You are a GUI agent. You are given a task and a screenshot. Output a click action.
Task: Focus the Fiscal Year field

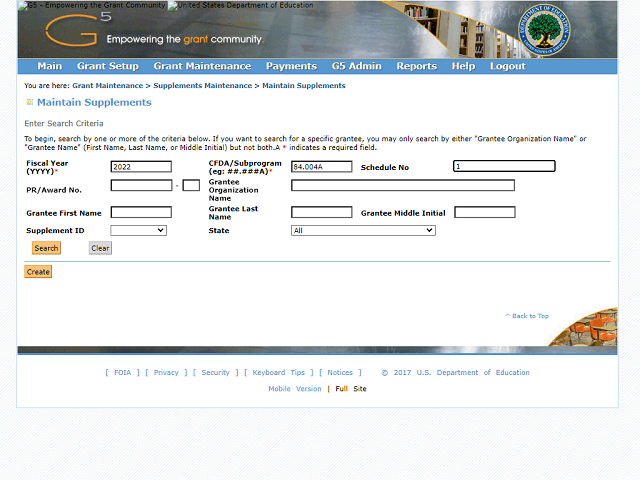[x=141, y=167]
